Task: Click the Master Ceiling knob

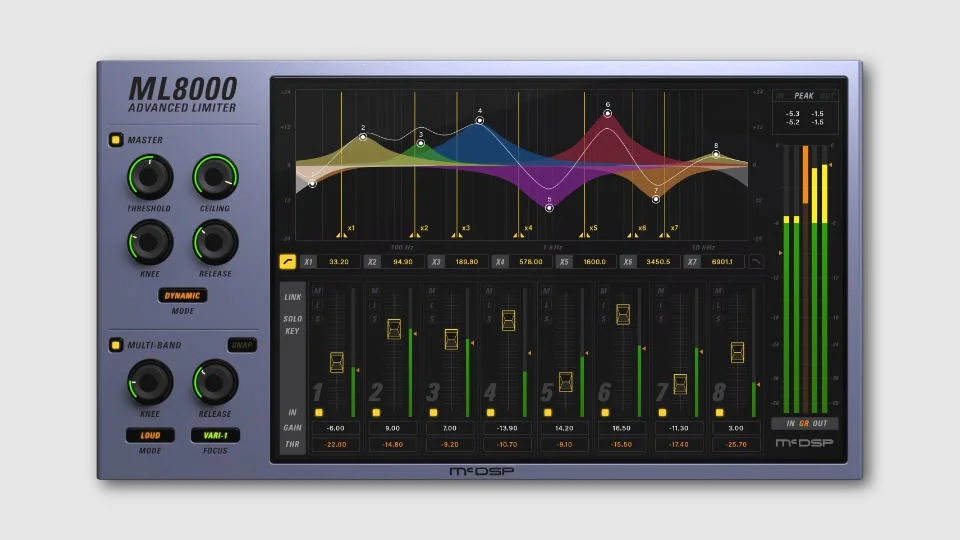Action: click(215, 177)
